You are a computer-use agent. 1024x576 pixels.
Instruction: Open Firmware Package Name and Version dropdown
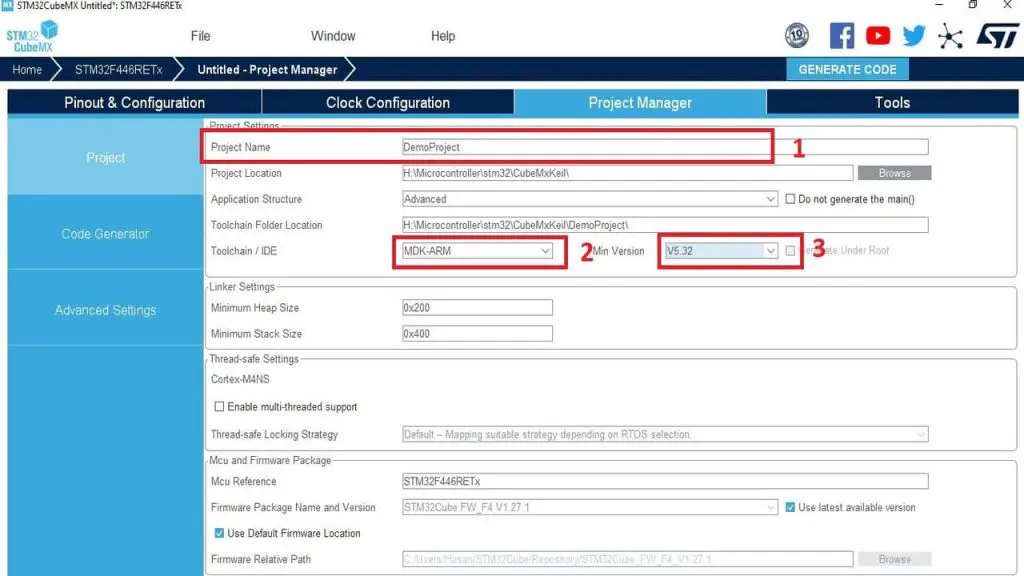coord(590,507)
